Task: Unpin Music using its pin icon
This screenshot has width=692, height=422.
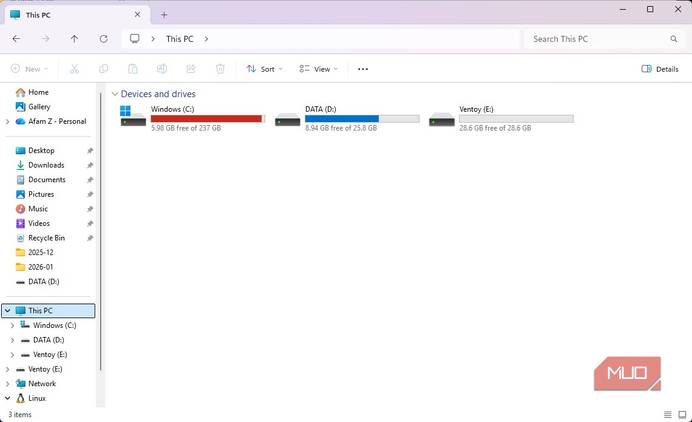Action: click(x=90, y=209)
